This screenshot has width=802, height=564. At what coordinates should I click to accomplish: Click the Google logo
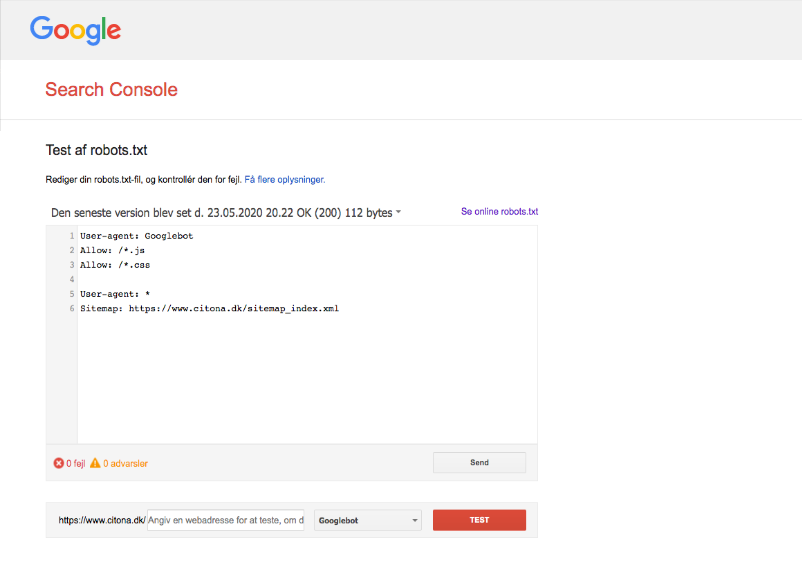tap(75, 30)
